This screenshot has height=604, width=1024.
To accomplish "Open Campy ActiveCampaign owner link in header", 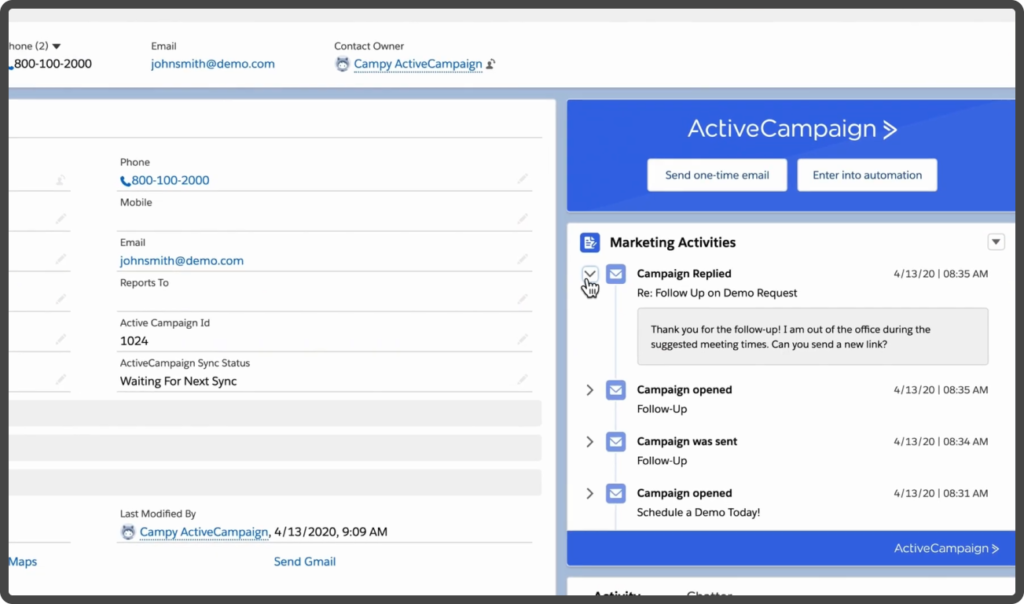I will pos(418,64).
